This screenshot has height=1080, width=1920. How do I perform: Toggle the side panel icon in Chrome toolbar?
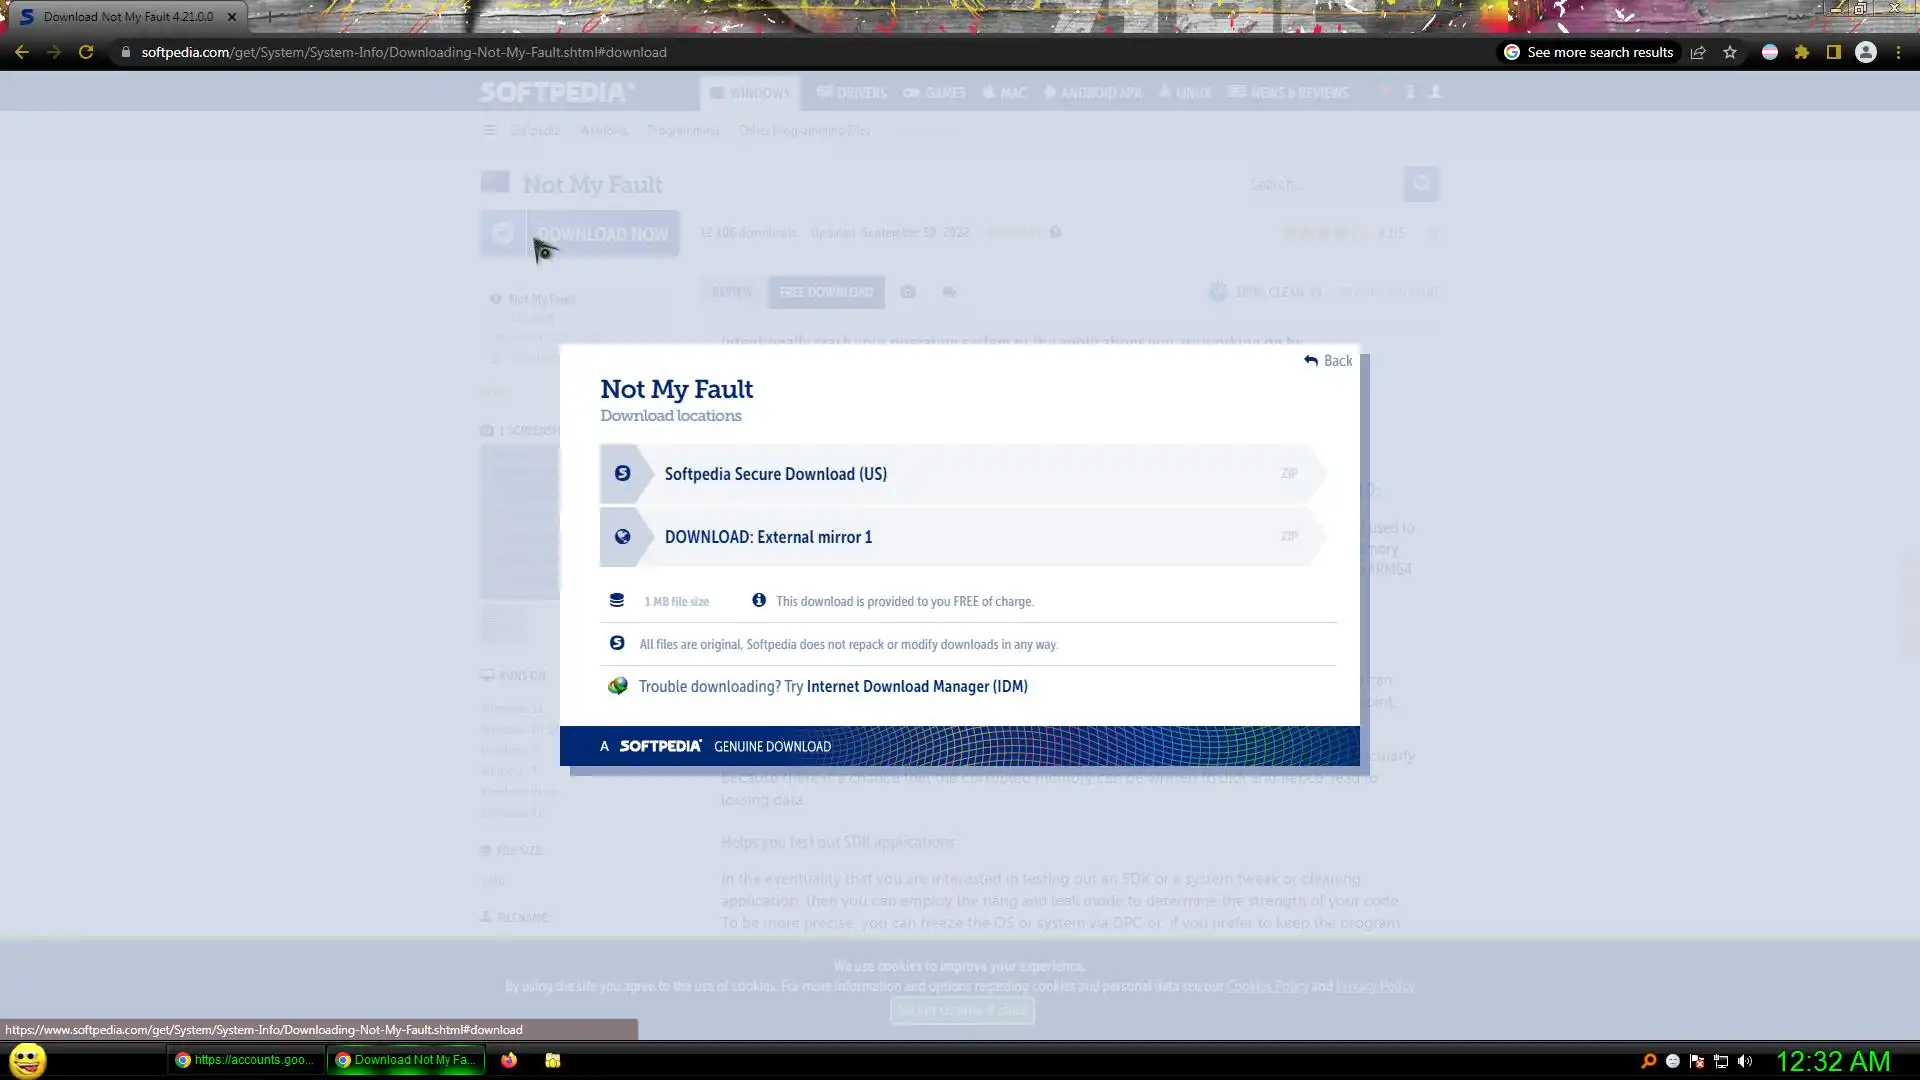point(1833,52)
